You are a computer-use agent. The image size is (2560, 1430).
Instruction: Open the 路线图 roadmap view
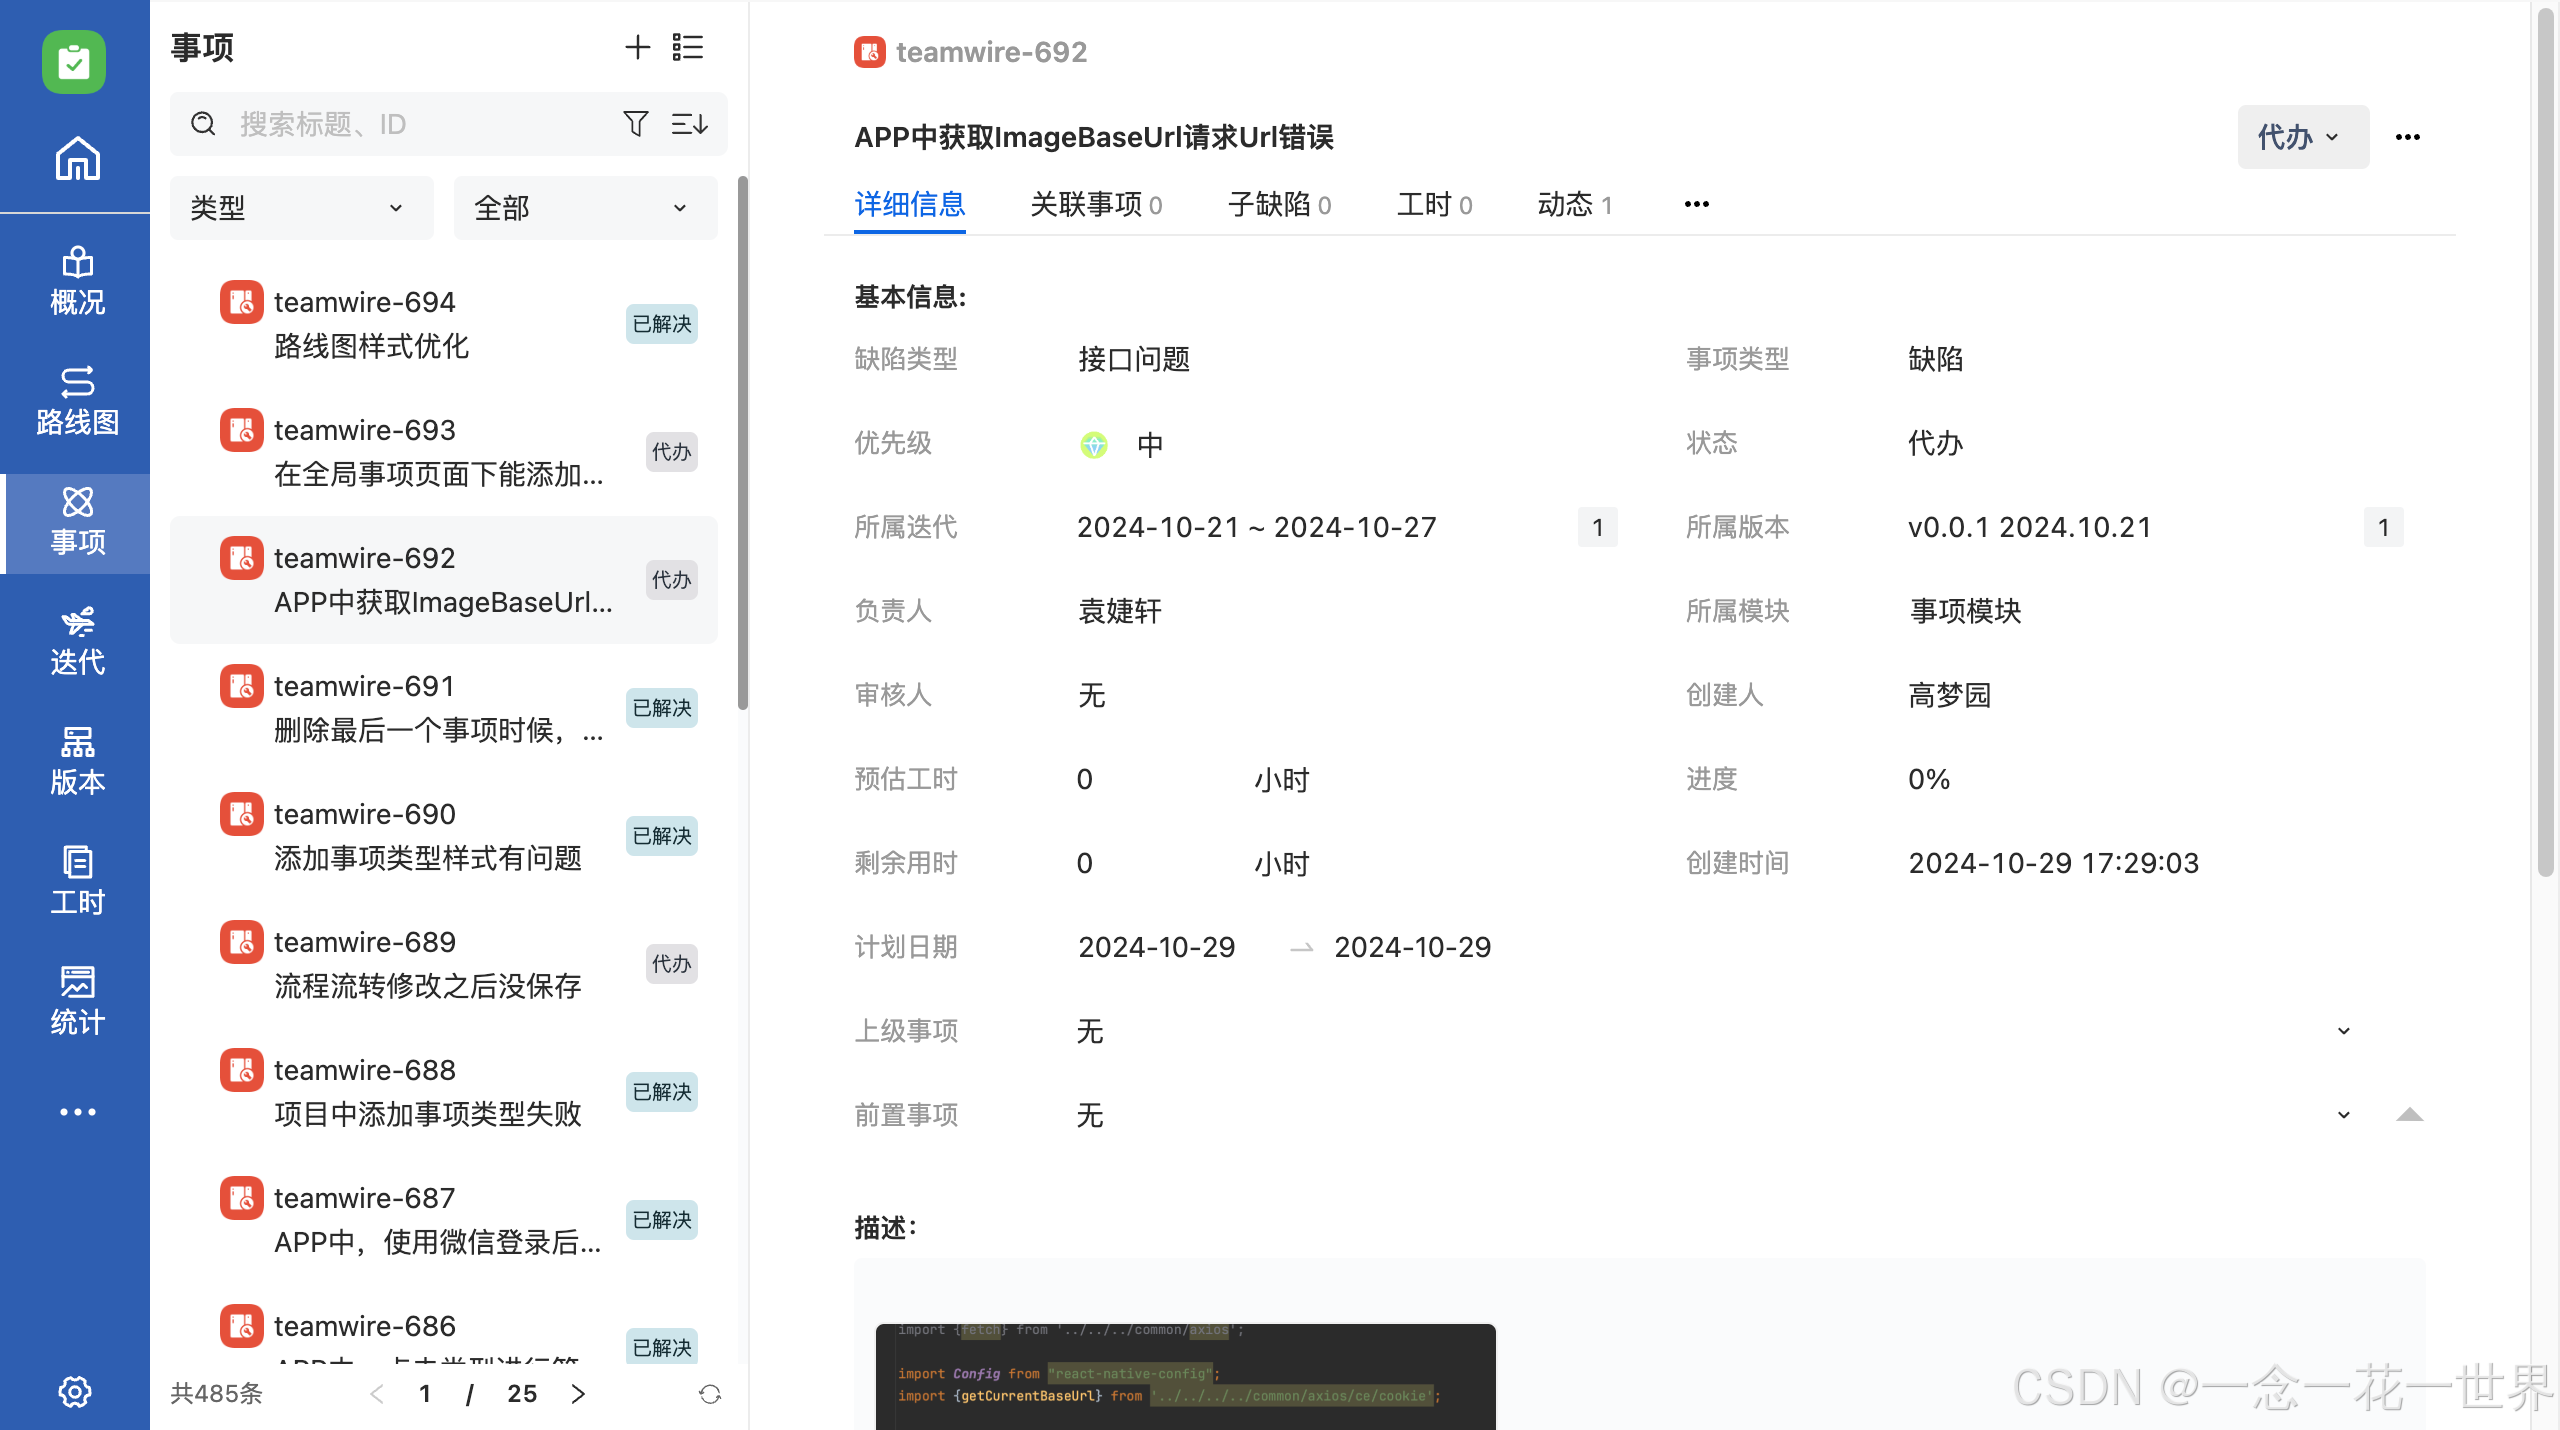pyautogui.click(x=76, y=398)
